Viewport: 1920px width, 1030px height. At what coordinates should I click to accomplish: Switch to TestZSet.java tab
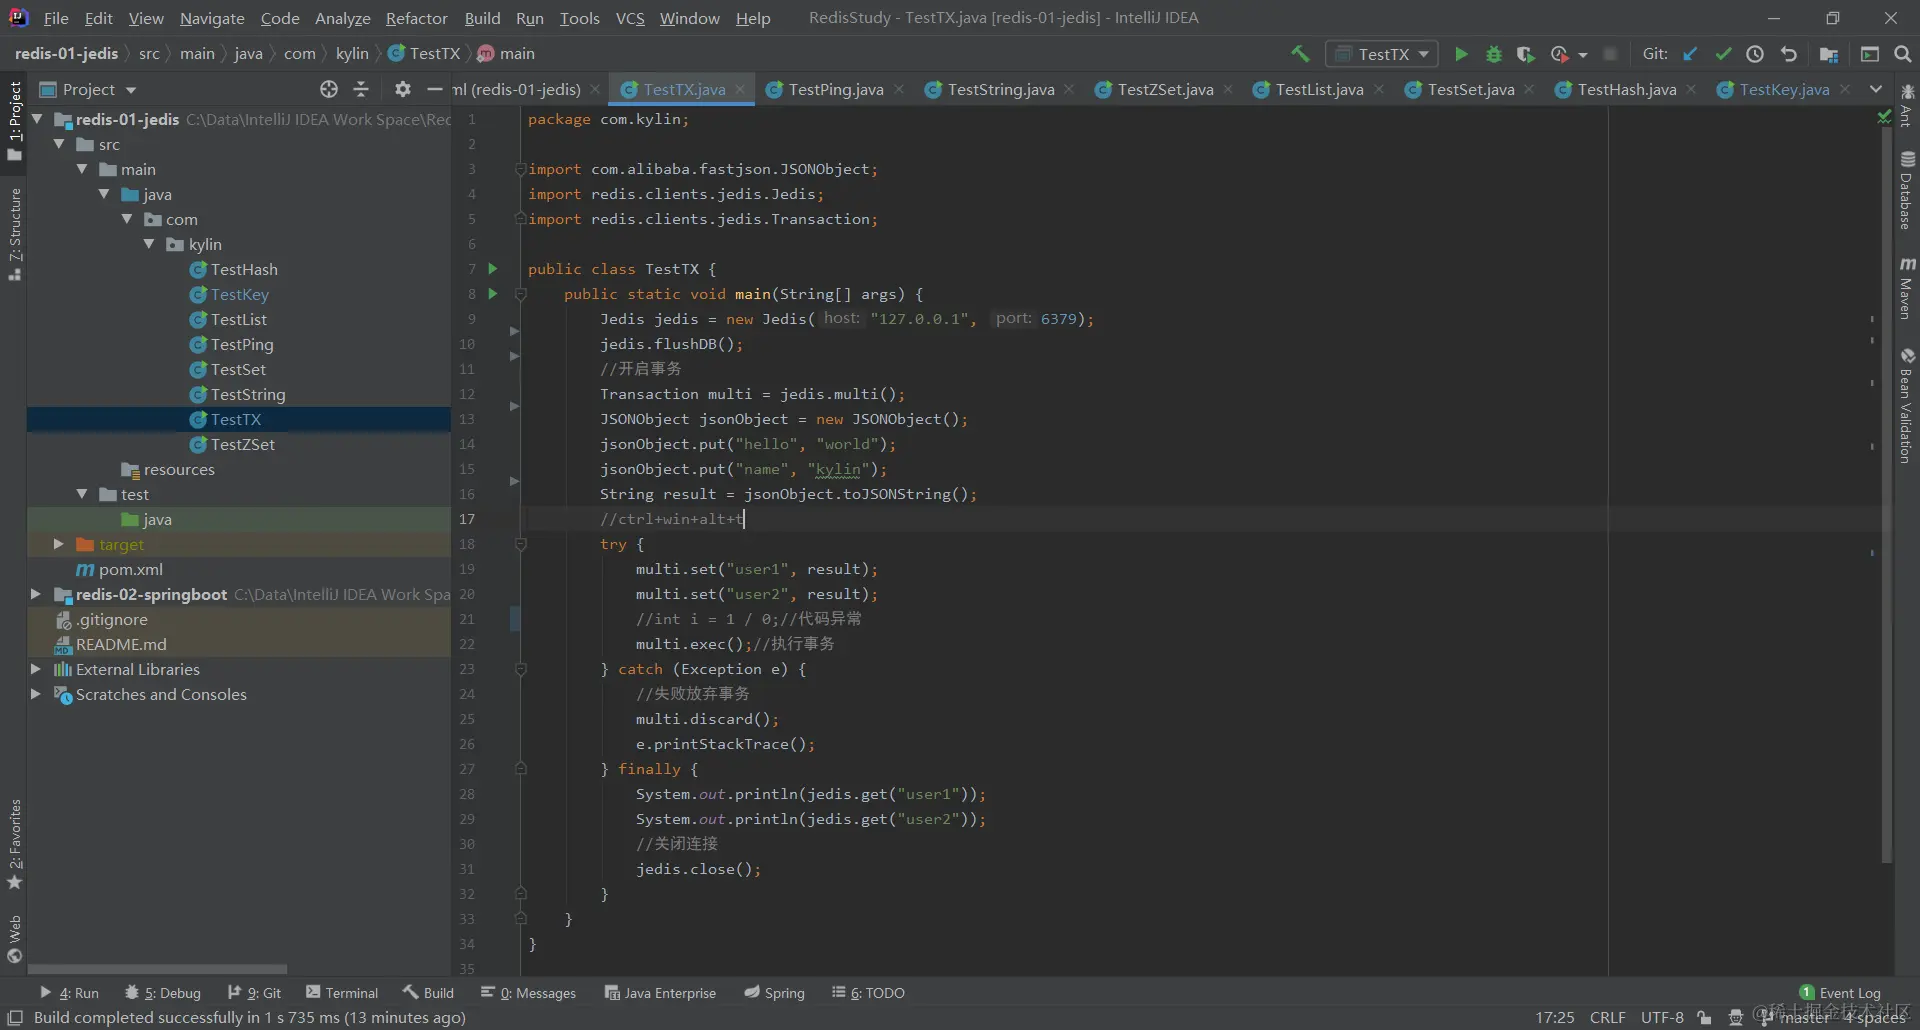(x=1165, y=89)
